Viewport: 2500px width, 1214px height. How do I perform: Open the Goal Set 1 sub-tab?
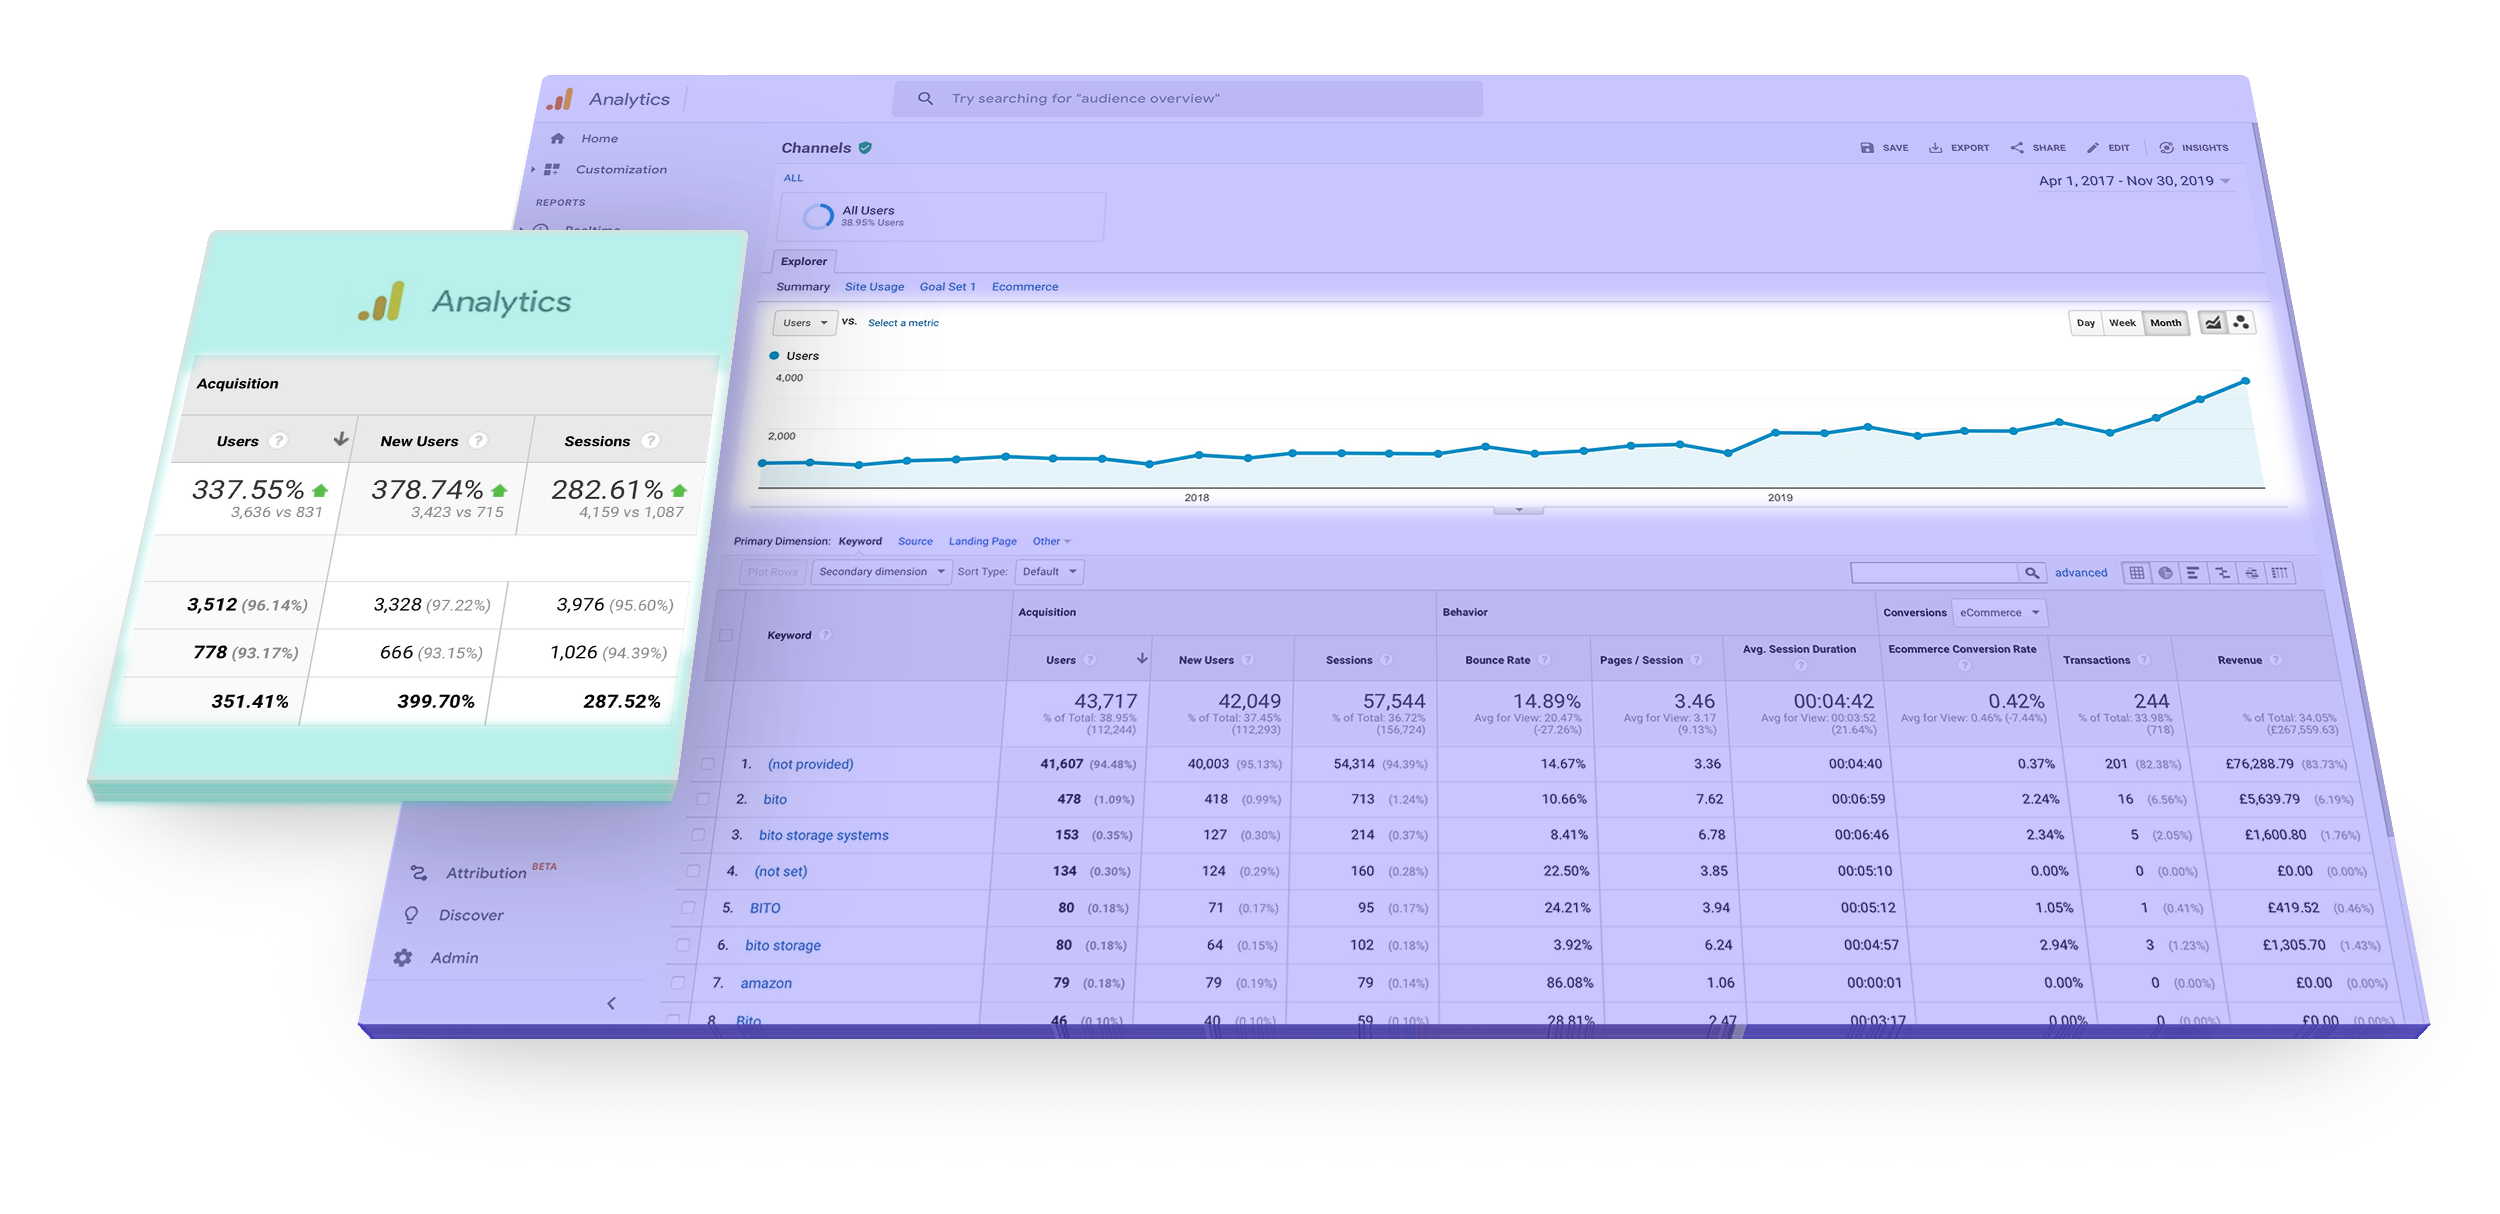coord(947,287)
